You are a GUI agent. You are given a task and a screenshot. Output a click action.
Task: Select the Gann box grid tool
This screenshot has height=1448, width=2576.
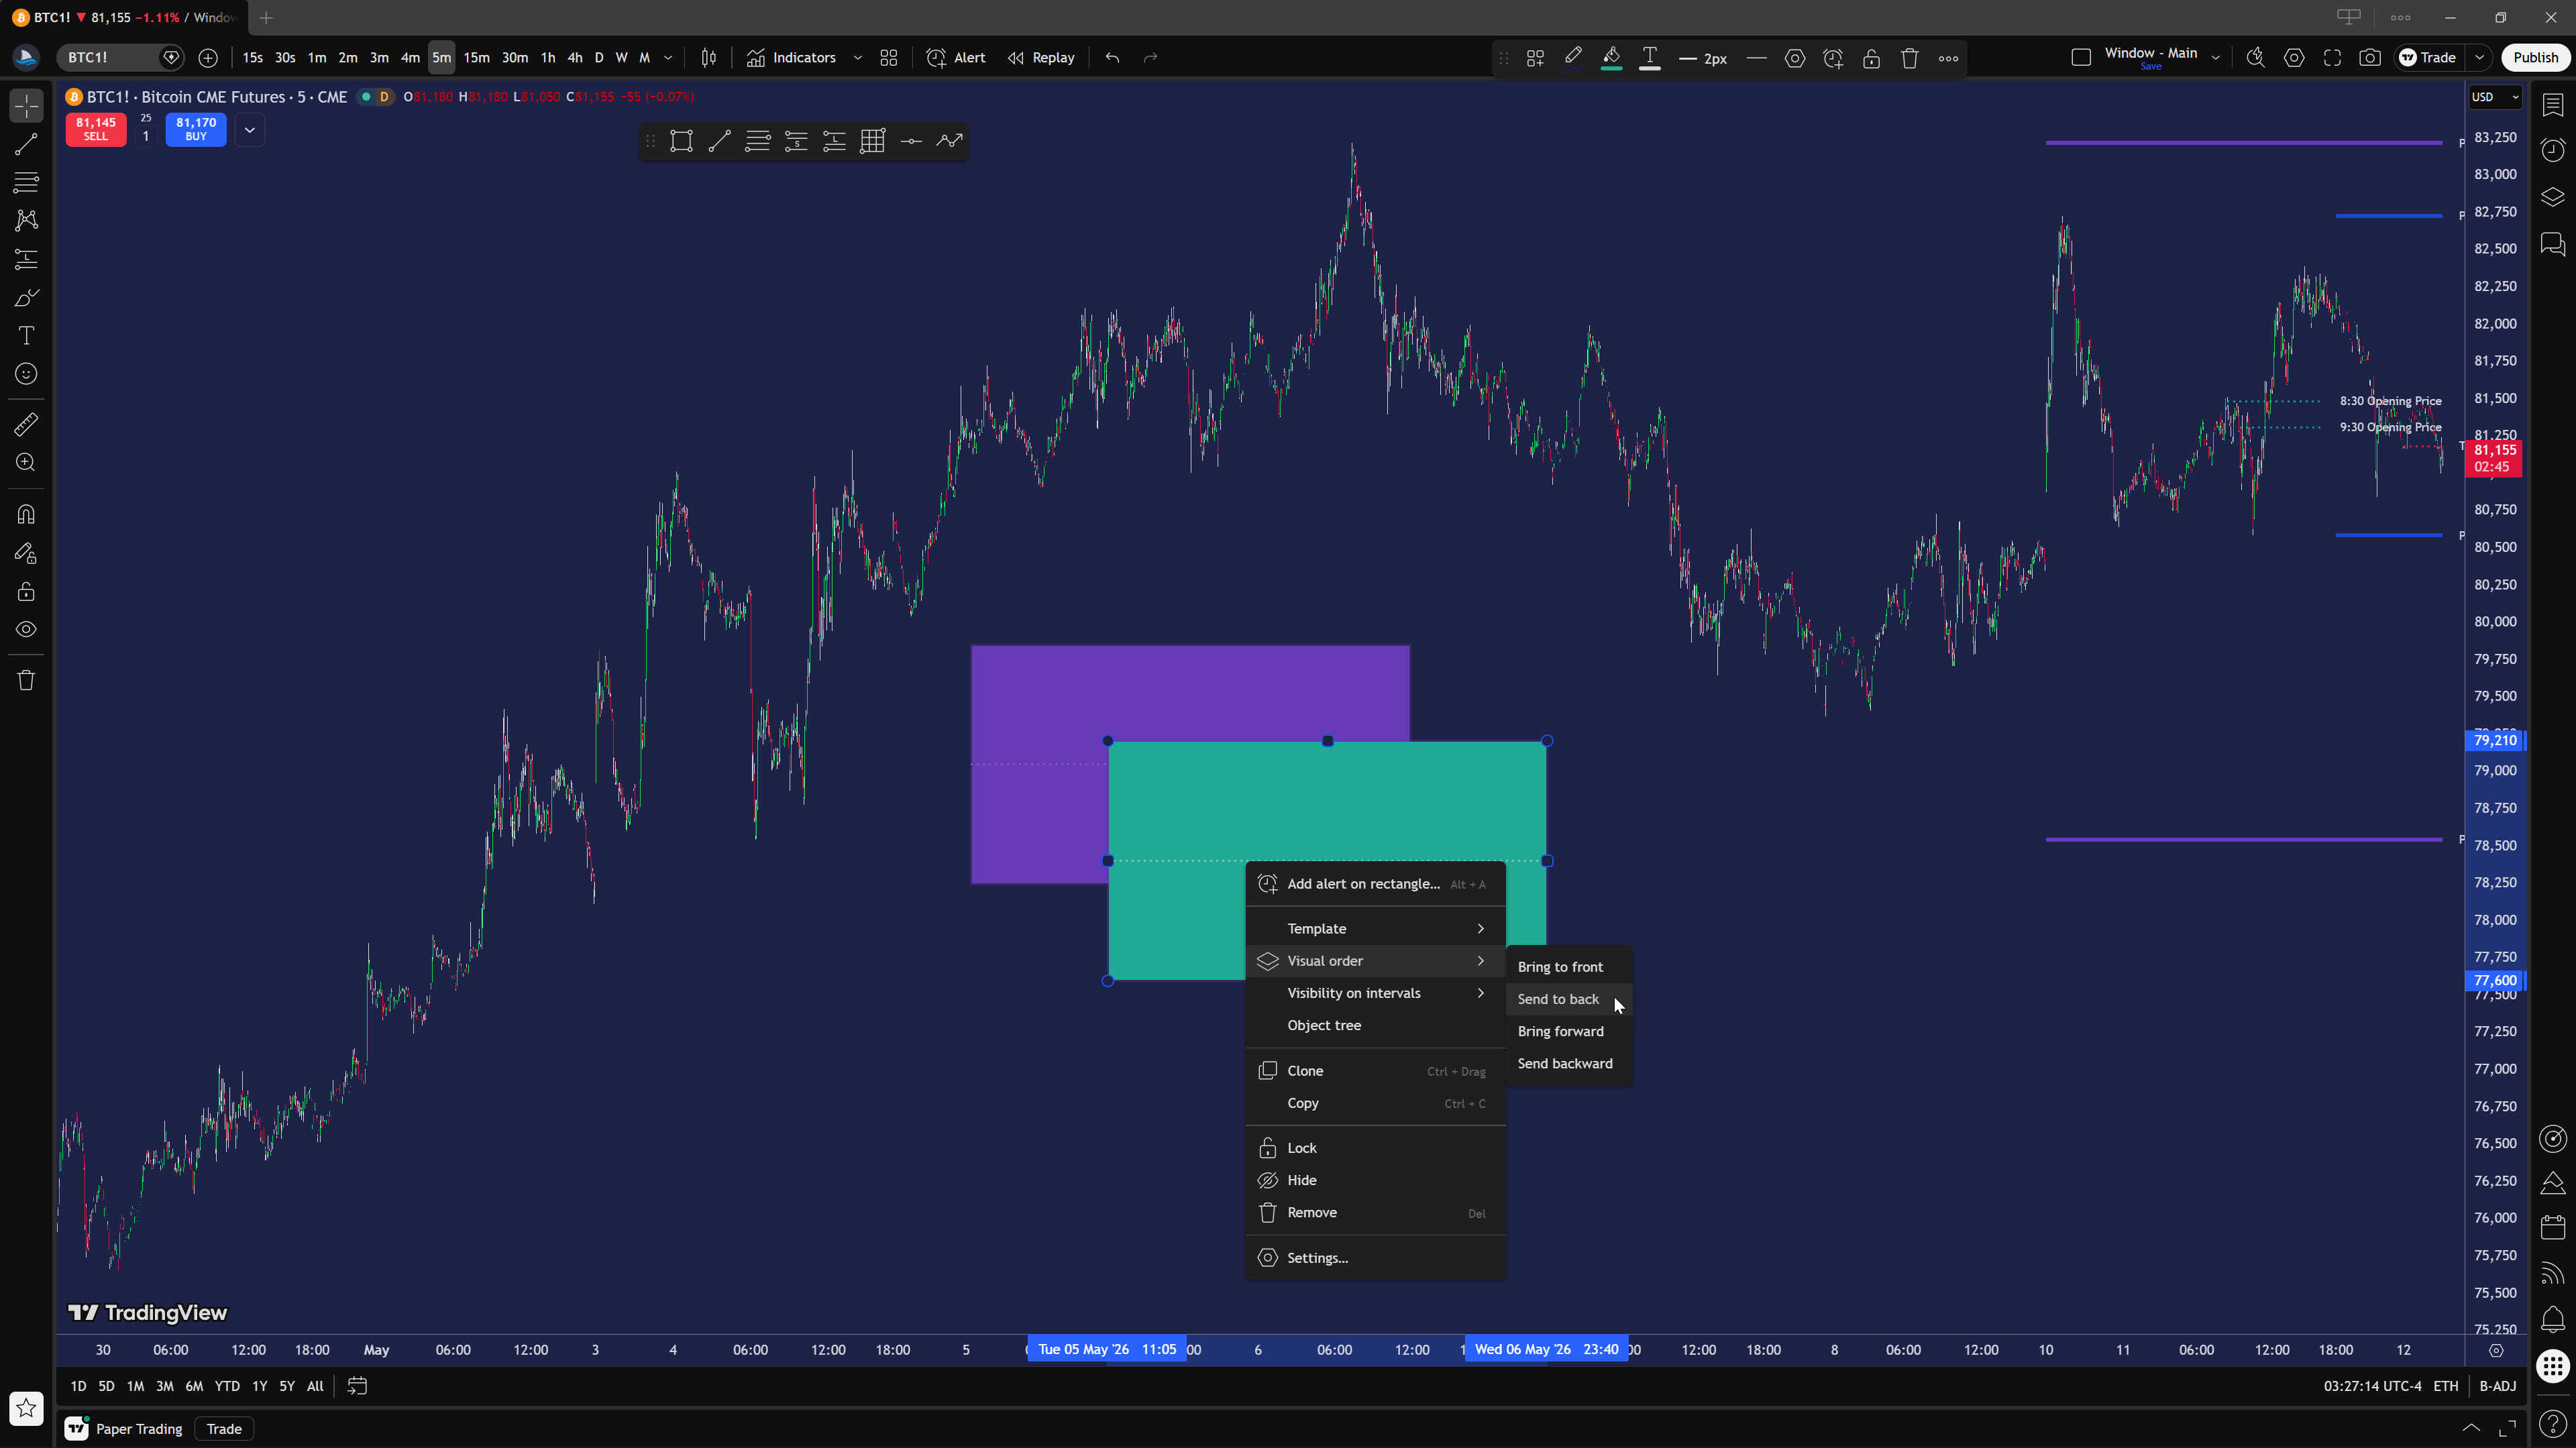873,141
